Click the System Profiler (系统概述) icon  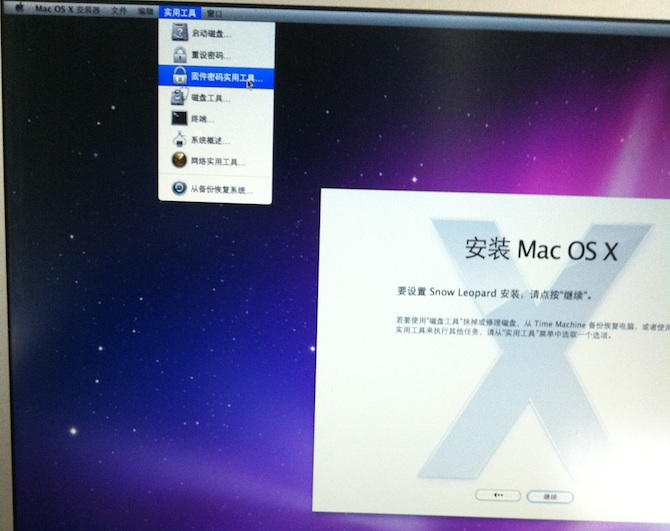[178, 140]
